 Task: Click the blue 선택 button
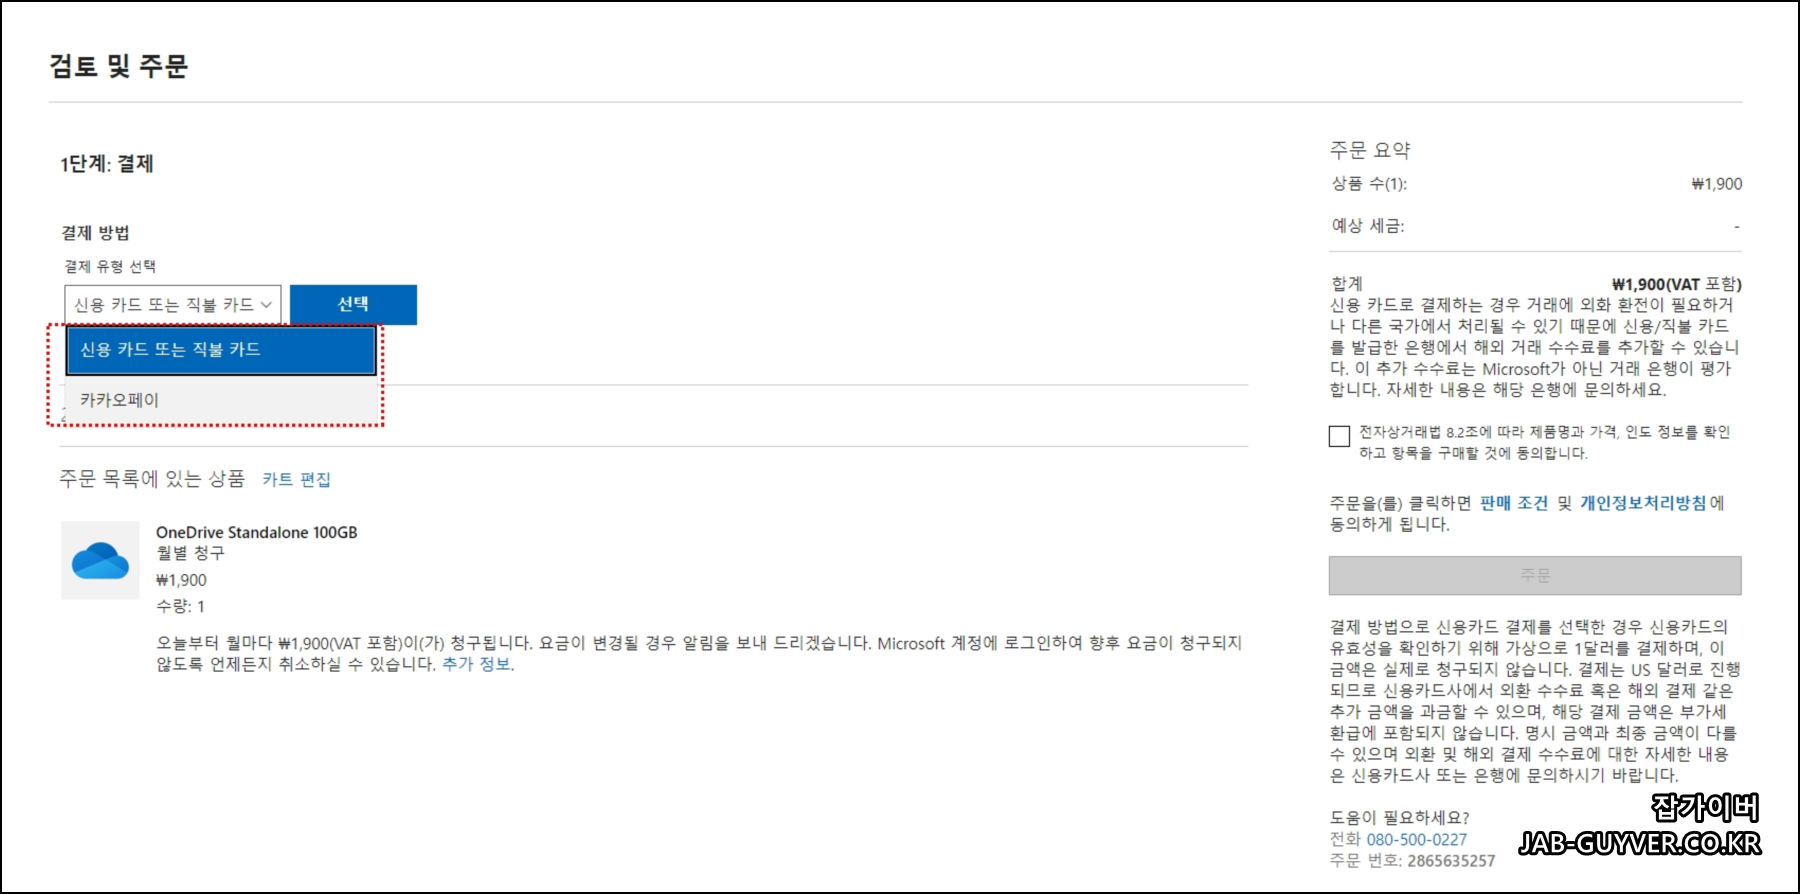(x=353, y=305)
